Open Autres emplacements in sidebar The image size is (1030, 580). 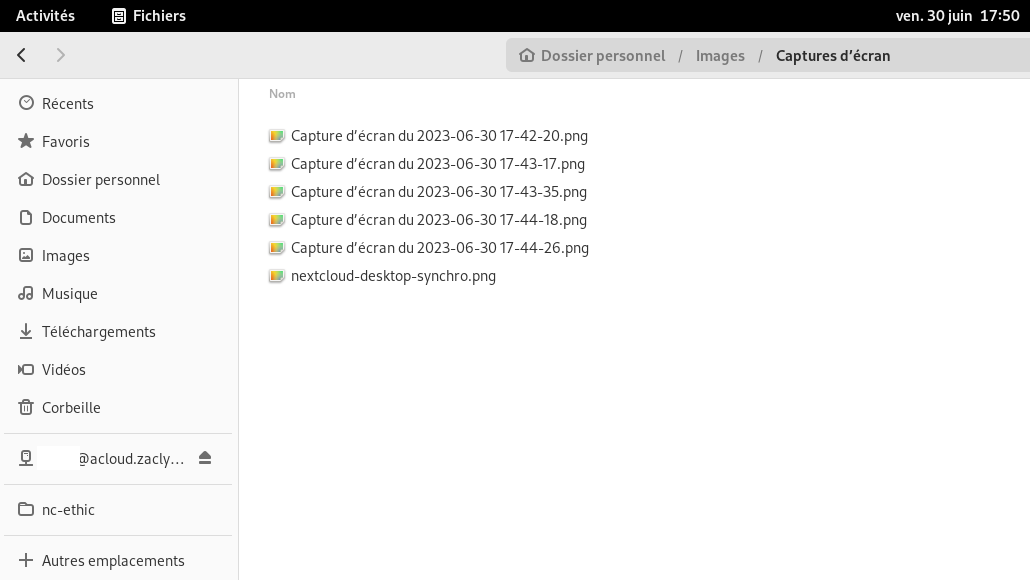[x=113, y=561]
